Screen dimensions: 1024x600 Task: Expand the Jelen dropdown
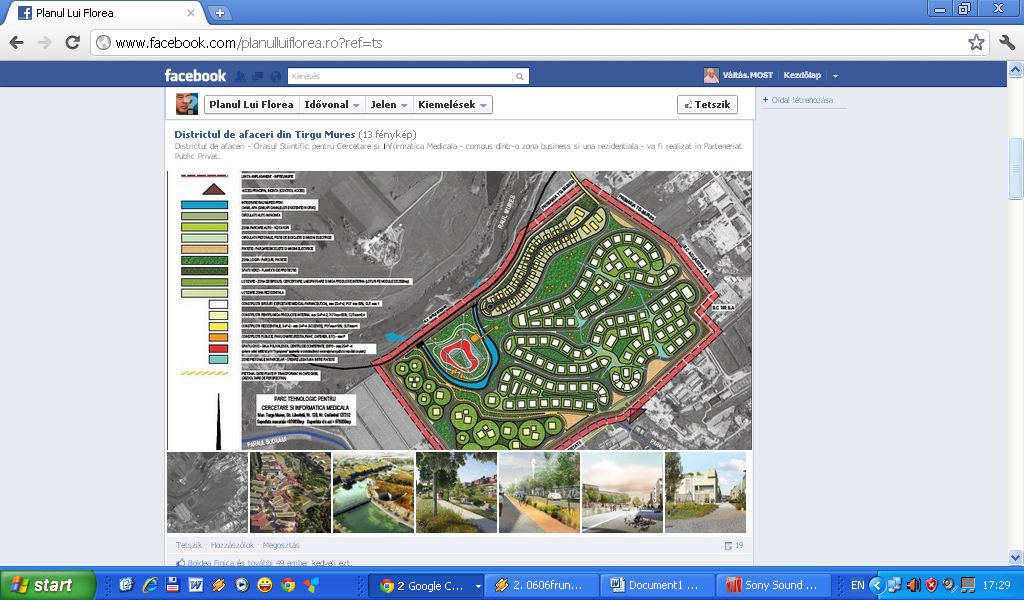tap(389, 105)
